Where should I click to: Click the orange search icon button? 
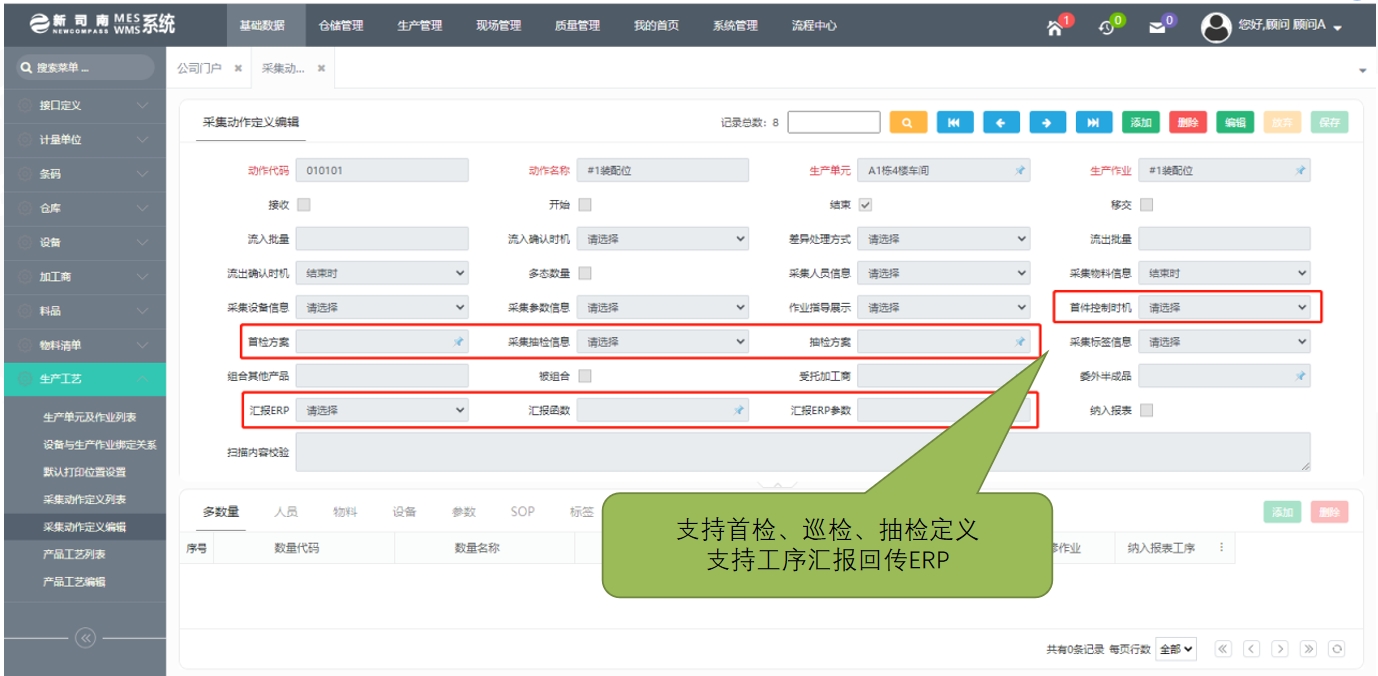coord(907,122)
